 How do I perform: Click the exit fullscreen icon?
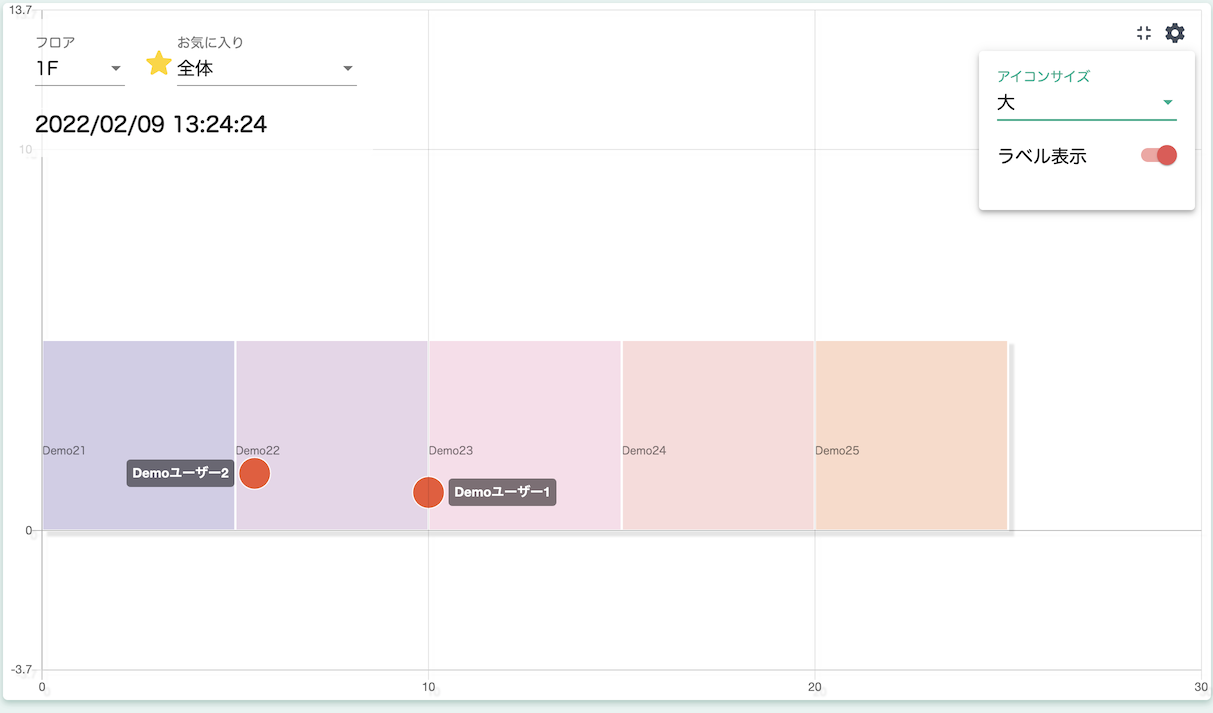click(x=1144, y=33)
